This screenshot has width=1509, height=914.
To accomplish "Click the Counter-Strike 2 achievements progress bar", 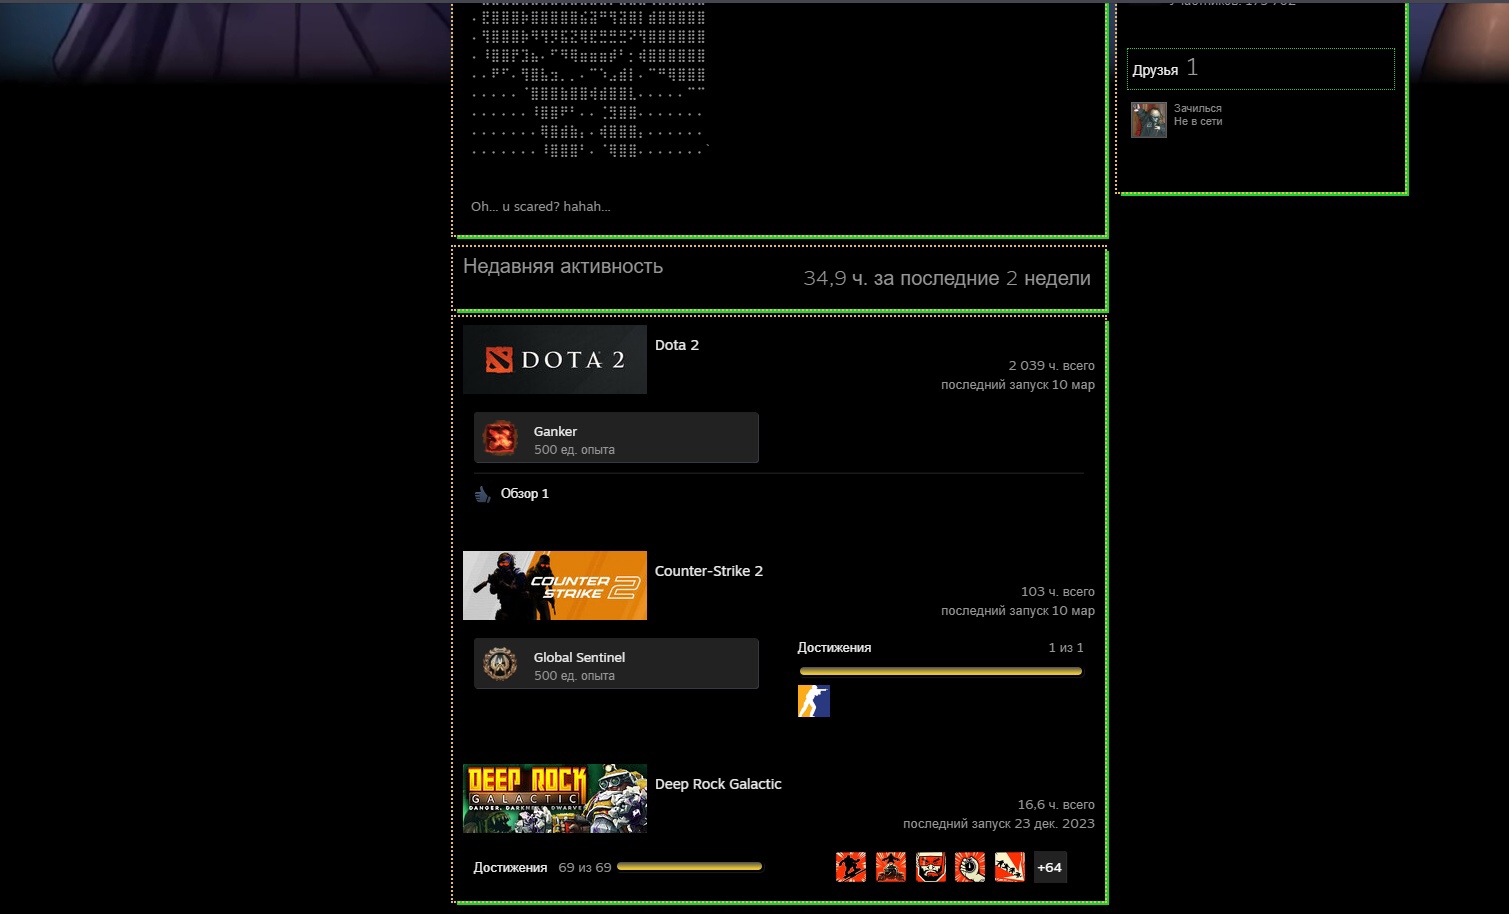I will 941,671.
